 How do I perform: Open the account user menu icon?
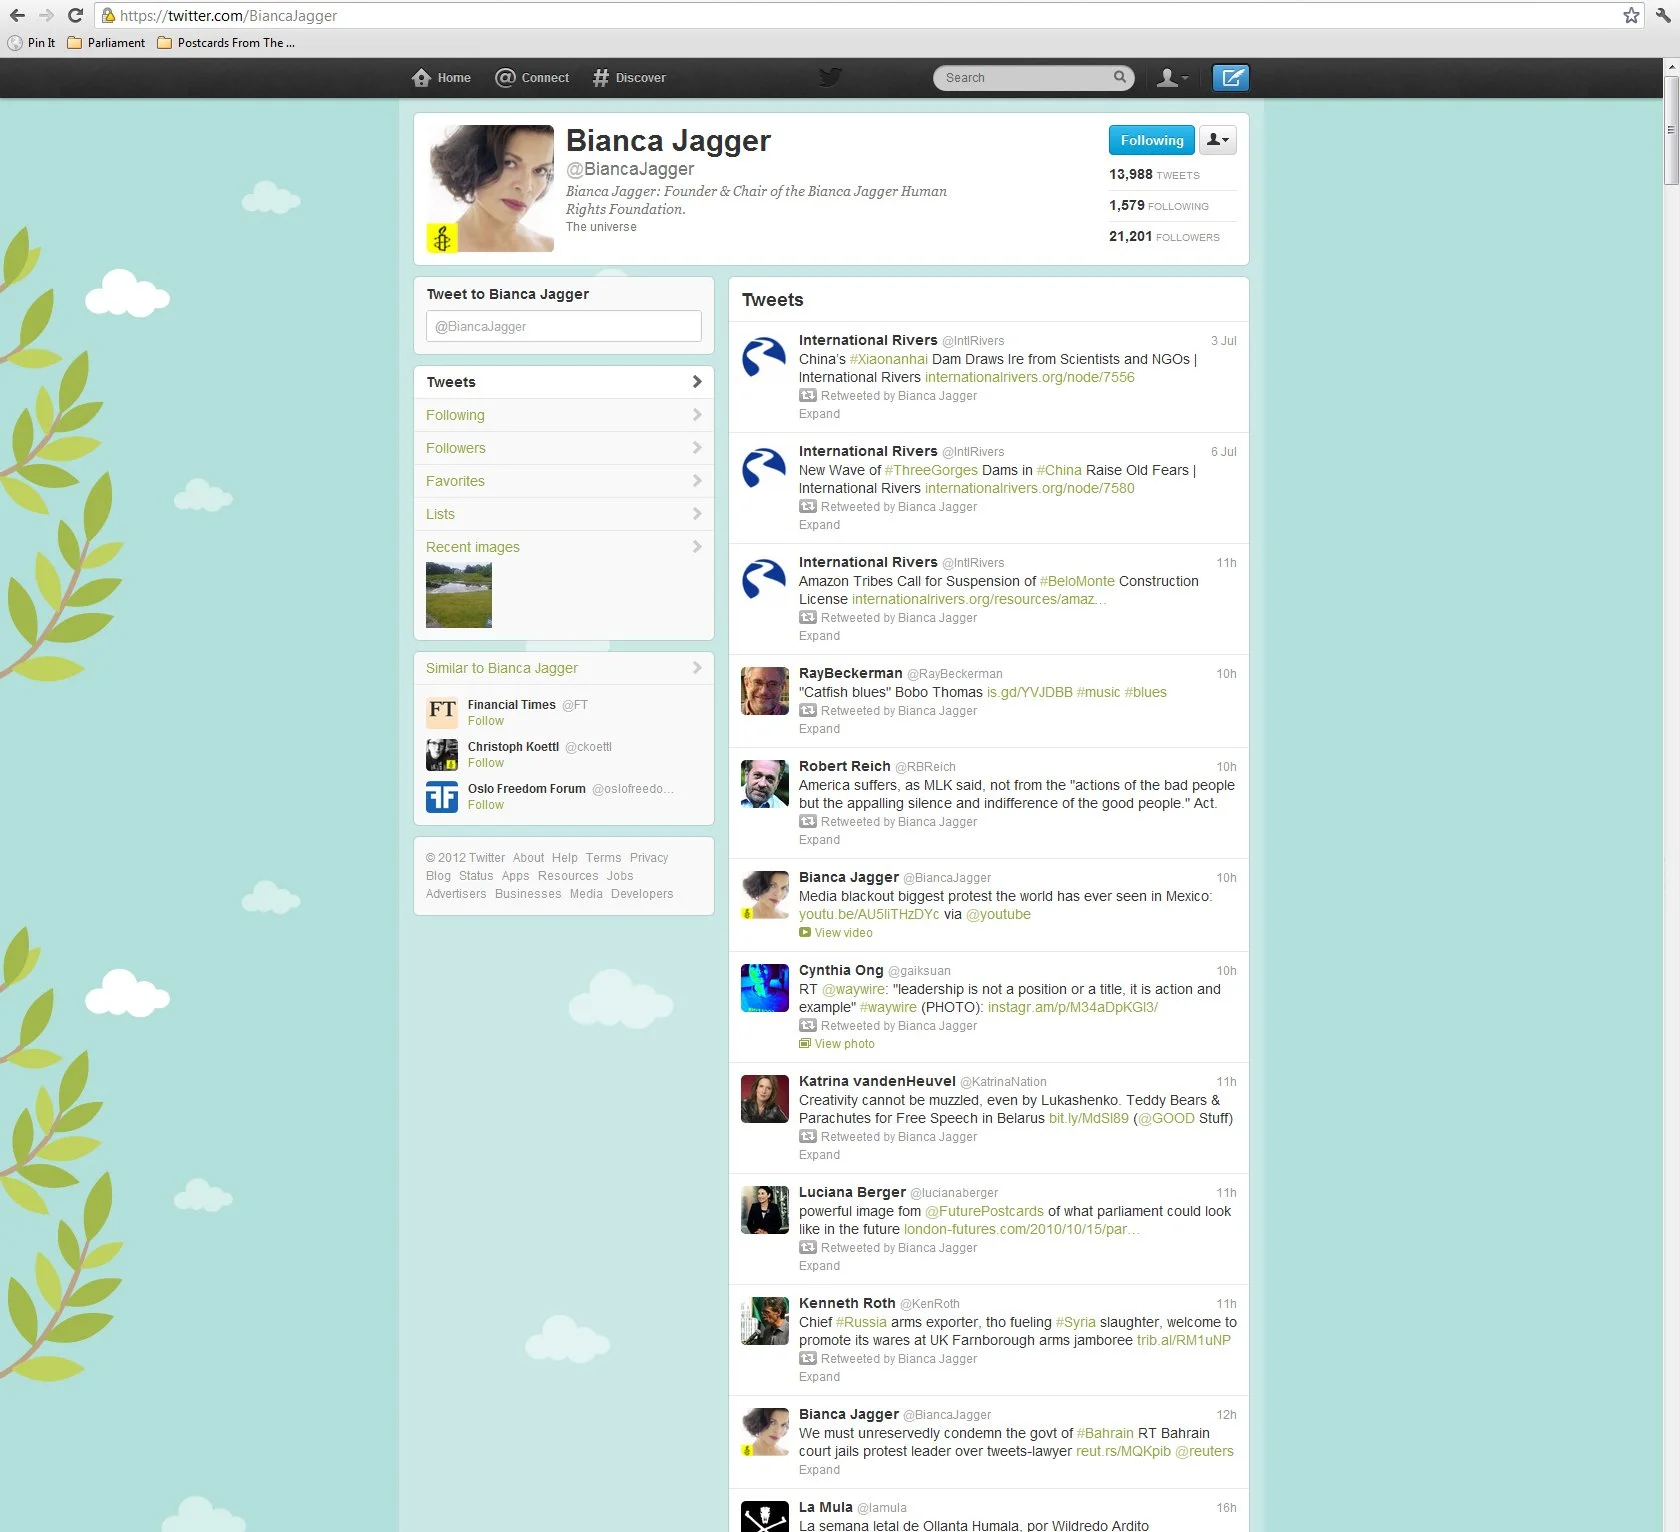click(1172, 78)
